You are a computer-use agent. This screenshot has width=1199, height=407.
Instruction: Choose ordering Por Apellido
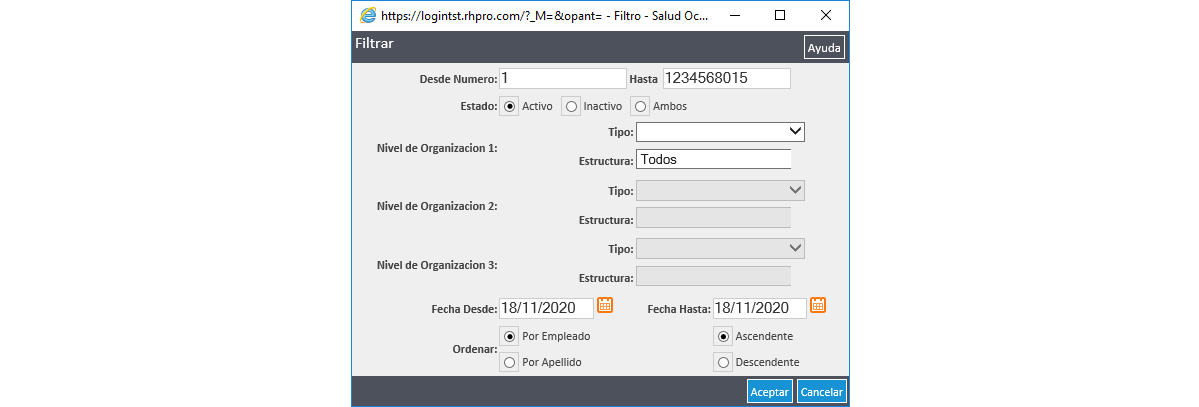(509, 362)
